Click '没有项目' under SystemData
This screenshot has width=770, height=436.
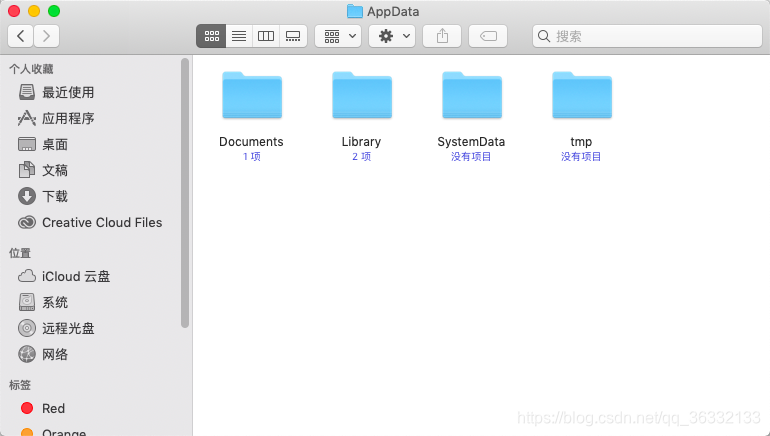tap(471, 157)
